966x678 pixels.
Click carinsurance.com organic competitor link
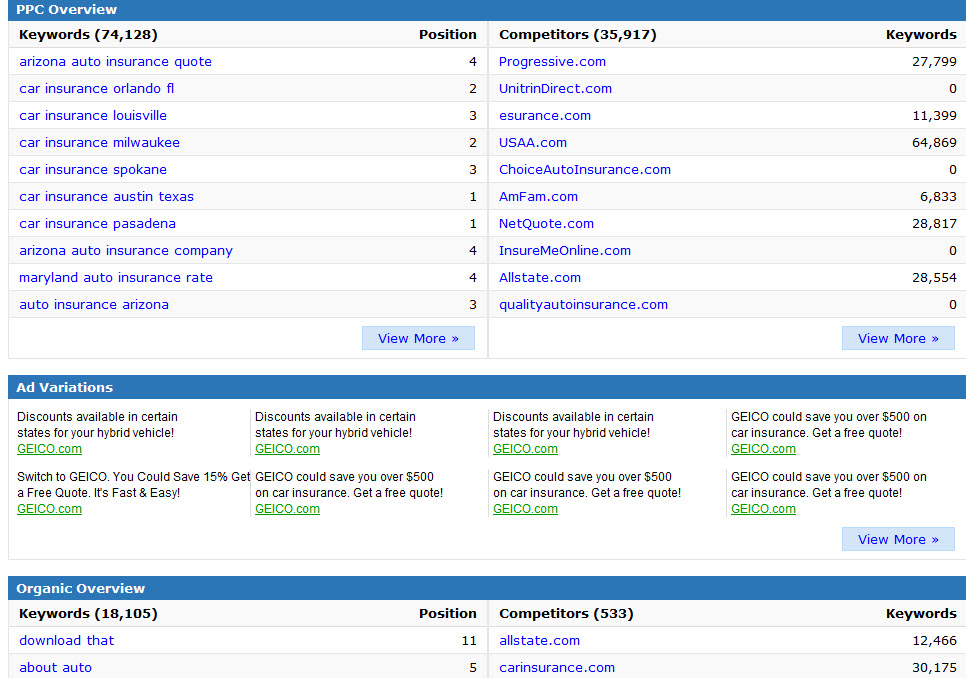click(557, 668)
